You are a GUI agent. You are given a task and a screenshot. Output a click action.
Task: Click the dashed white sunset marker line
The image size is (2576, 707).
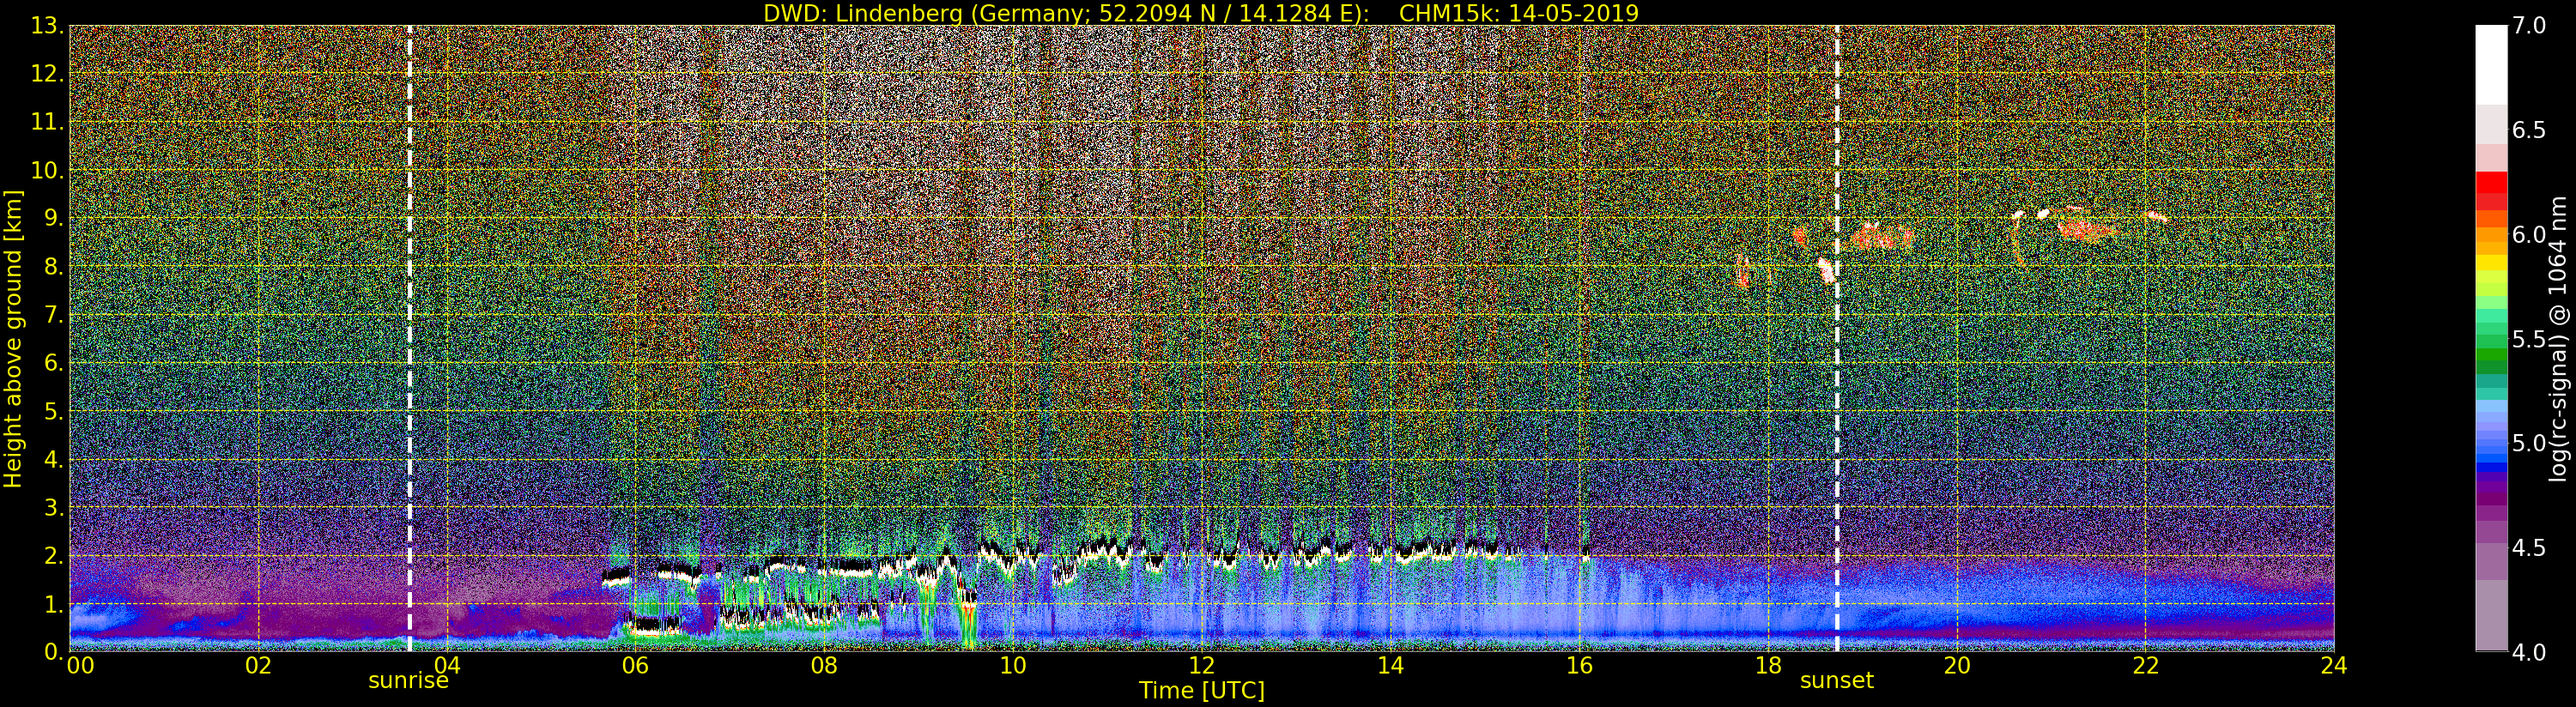pos(1837,338)
